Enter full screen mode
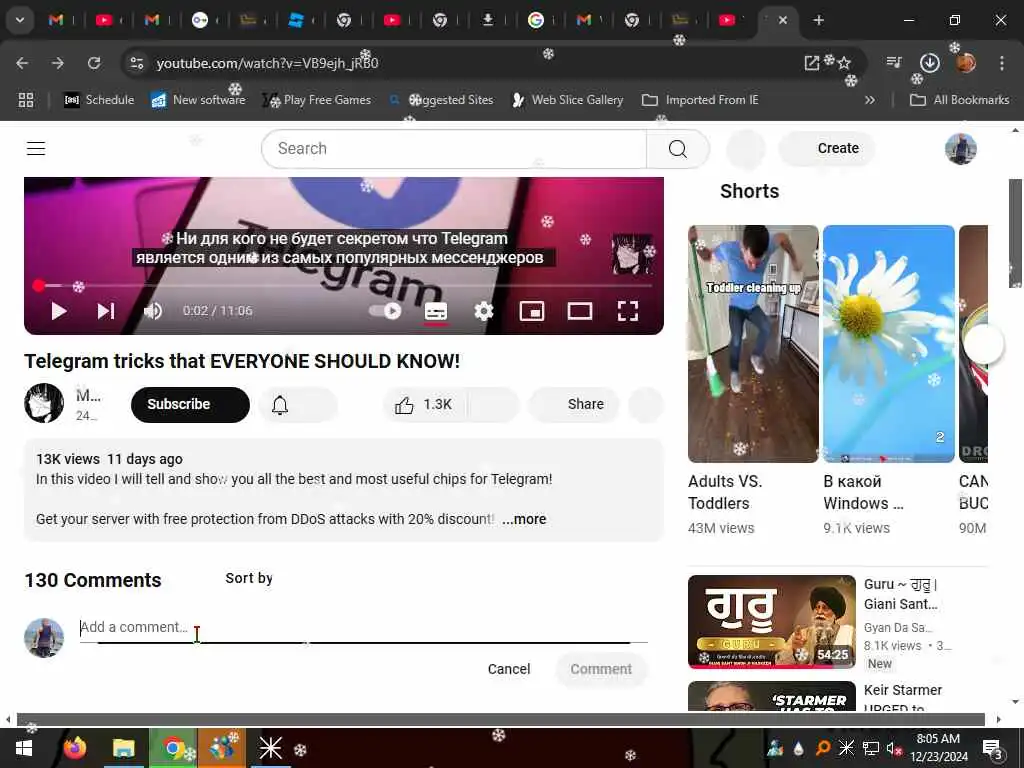 point(628,311)
